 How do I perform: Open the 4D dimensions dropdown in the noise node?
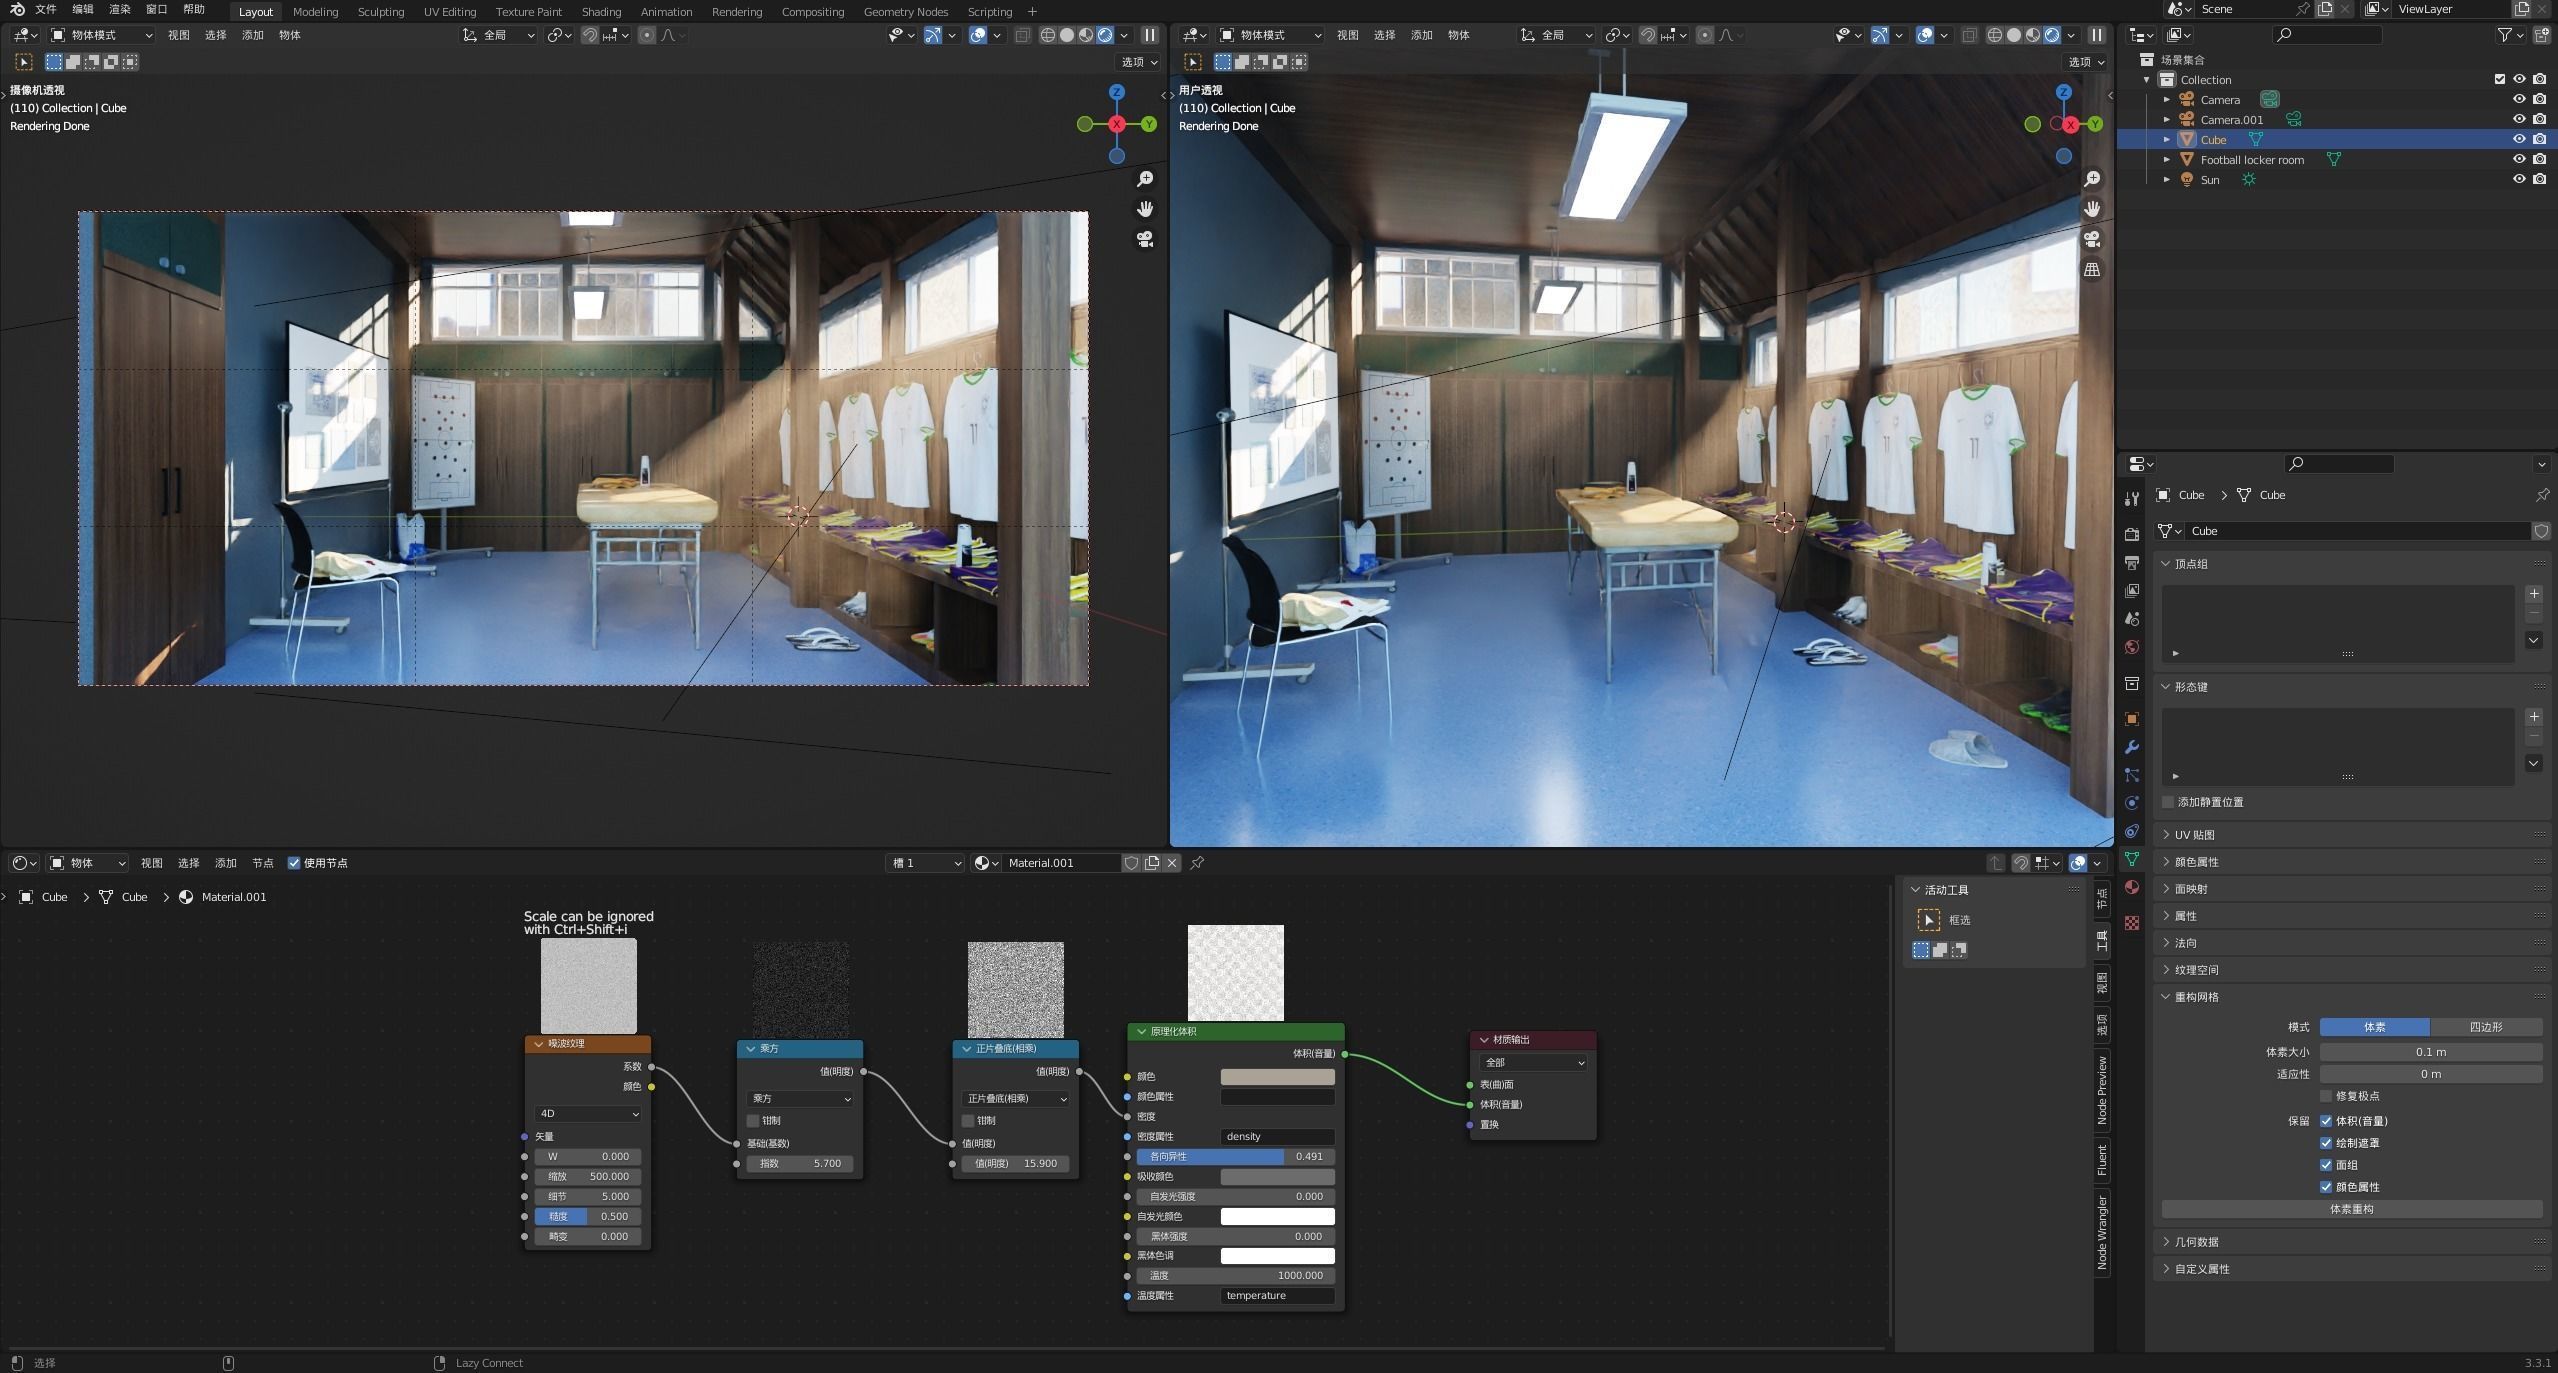click(588, 1113)
